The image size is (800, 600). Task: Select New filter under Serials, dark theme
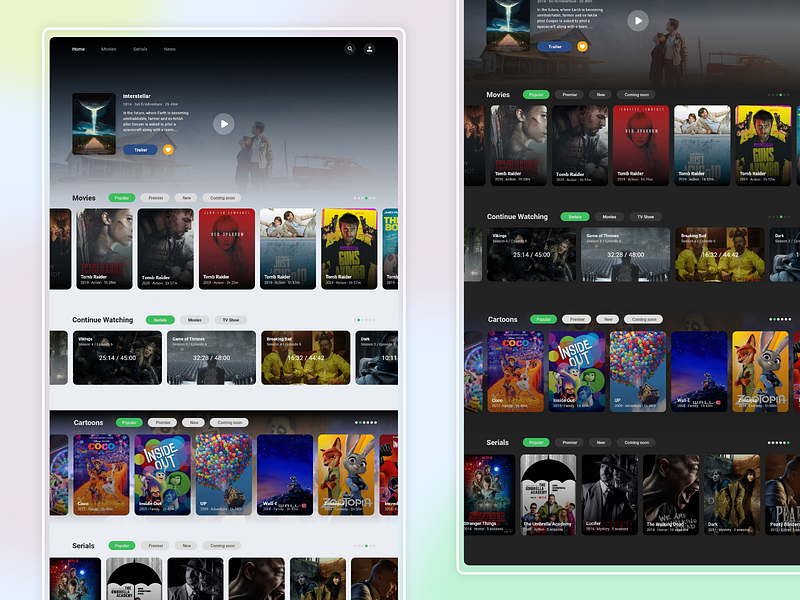(x=601, y=442)
